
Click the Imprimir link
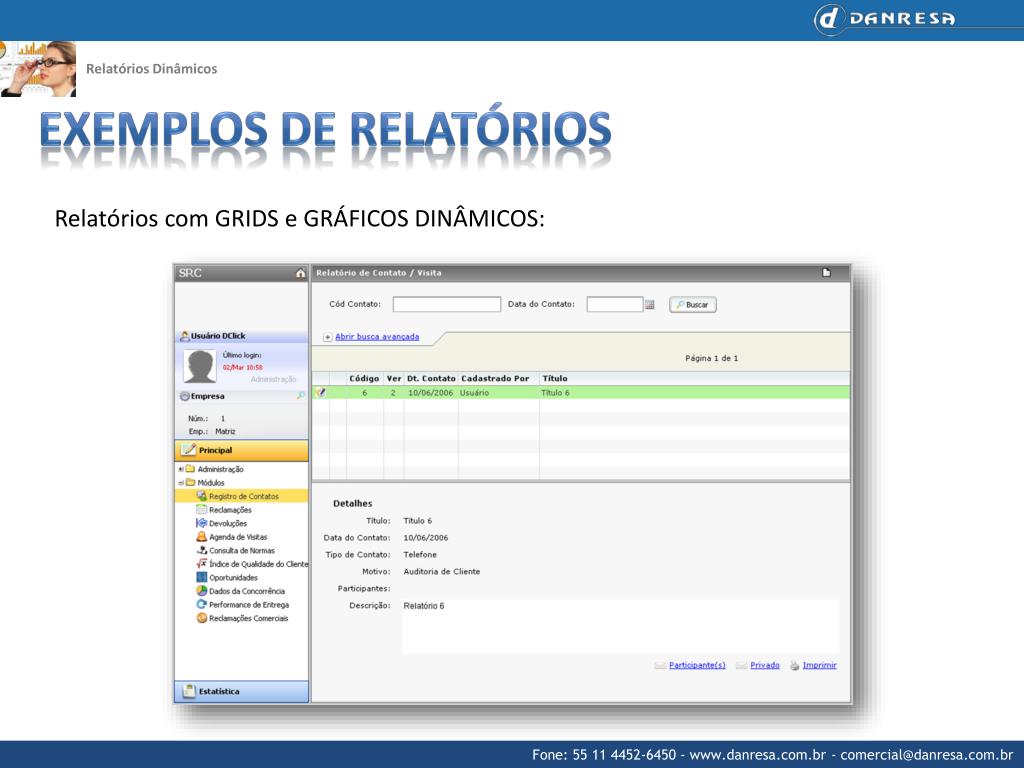click(819, 665)
